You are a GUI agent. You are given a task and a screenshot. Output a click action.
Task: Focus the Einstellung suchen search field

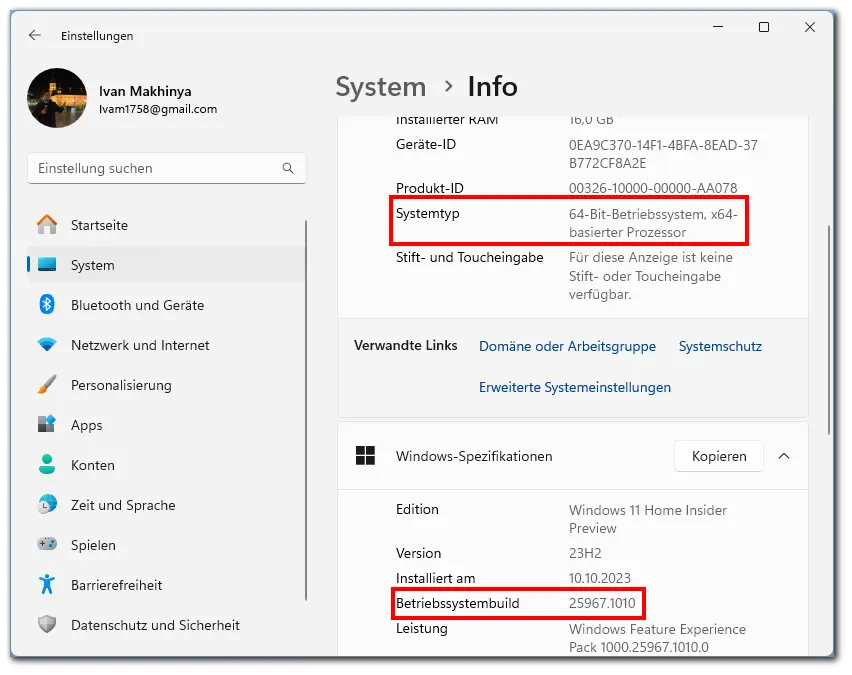coord(167,168)
